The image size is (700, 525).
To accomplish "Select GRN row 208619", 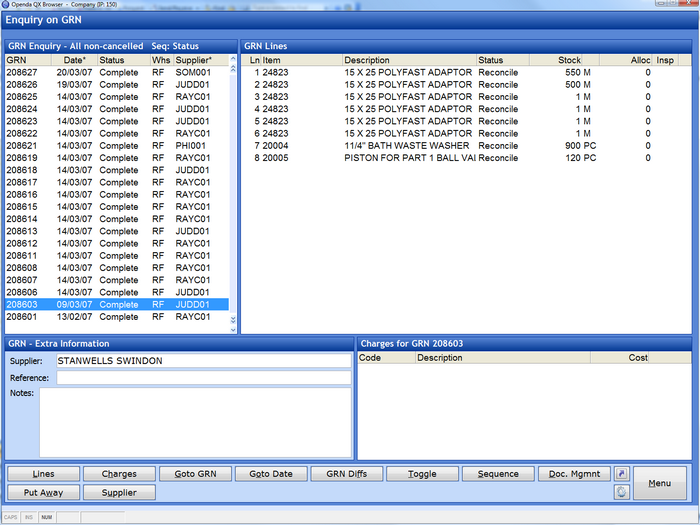I will pyautogui.click(x=117, y=158).
